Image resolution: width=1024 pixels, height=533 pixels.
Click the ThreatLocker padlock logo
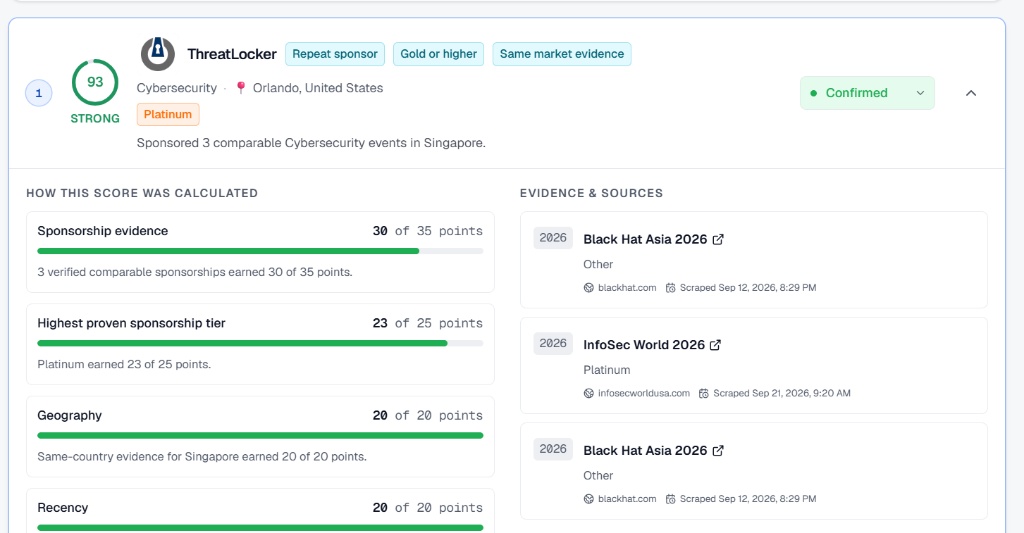pyautogui.click(x=157, y=54)
